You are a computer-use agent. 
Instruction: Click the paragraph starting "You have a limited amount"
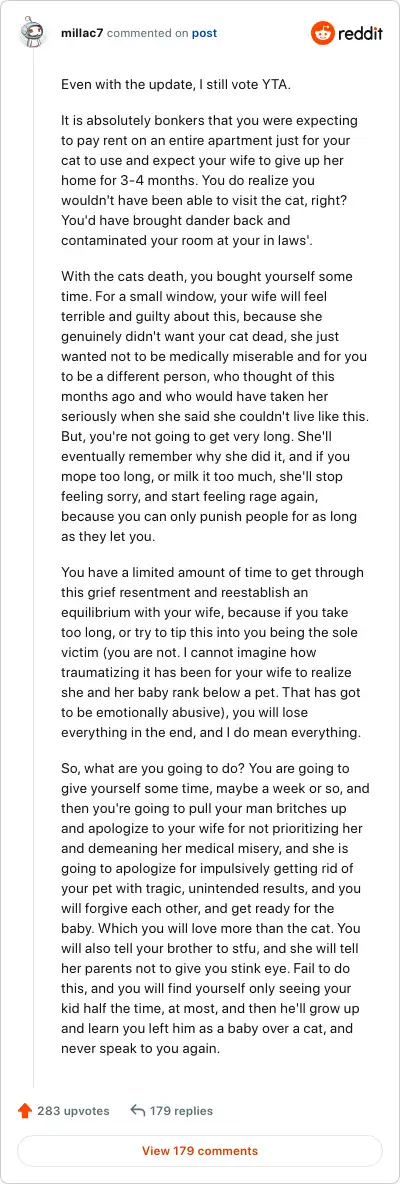point(212,652)
